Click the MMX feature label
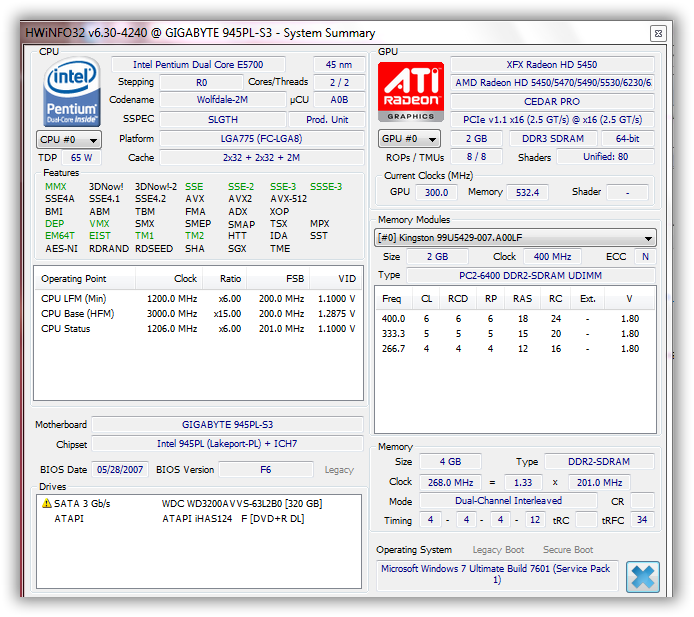The height and width of the screenshot is (617, 694). coord(55,187)
